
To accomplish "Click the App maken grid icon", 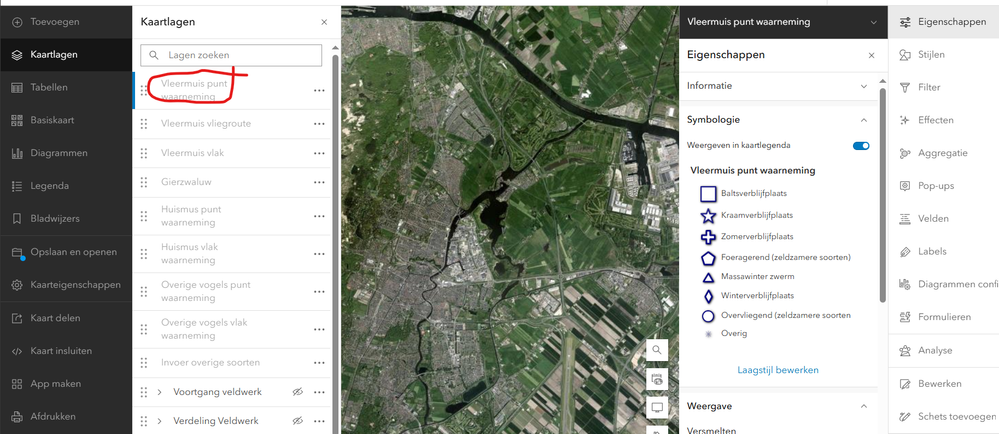I will 18,384.
